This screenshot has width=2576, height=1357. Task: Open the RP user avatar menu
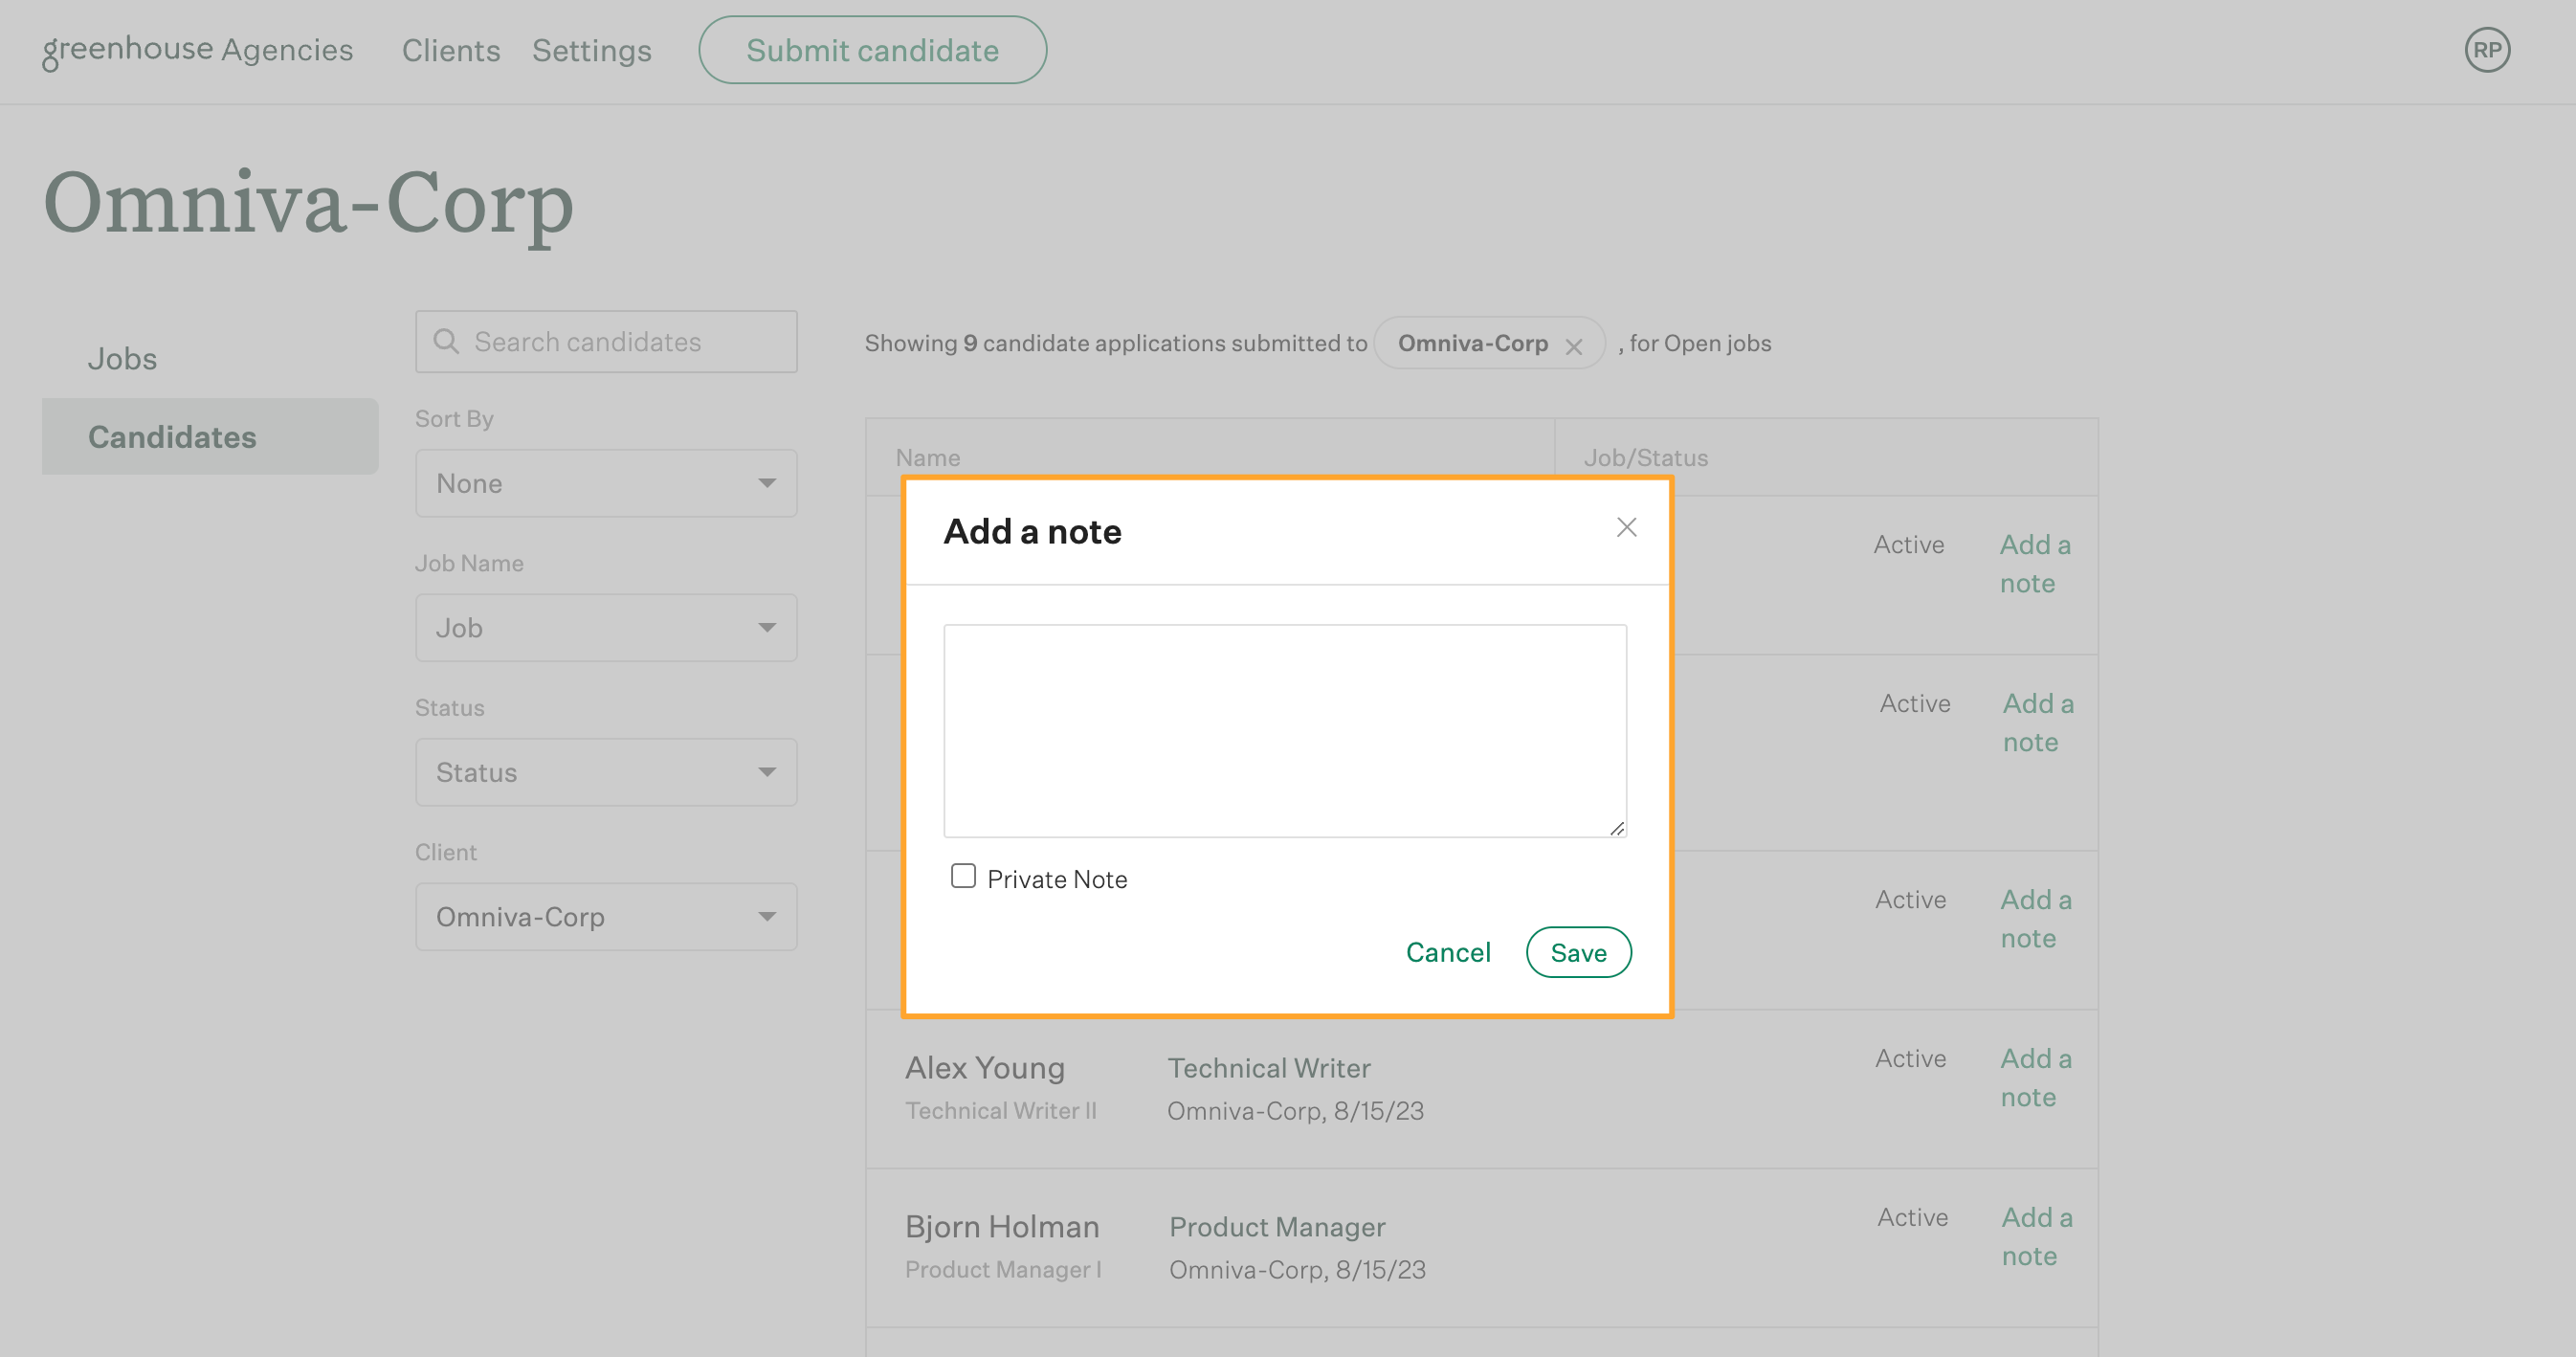[x=2487, y=50]
